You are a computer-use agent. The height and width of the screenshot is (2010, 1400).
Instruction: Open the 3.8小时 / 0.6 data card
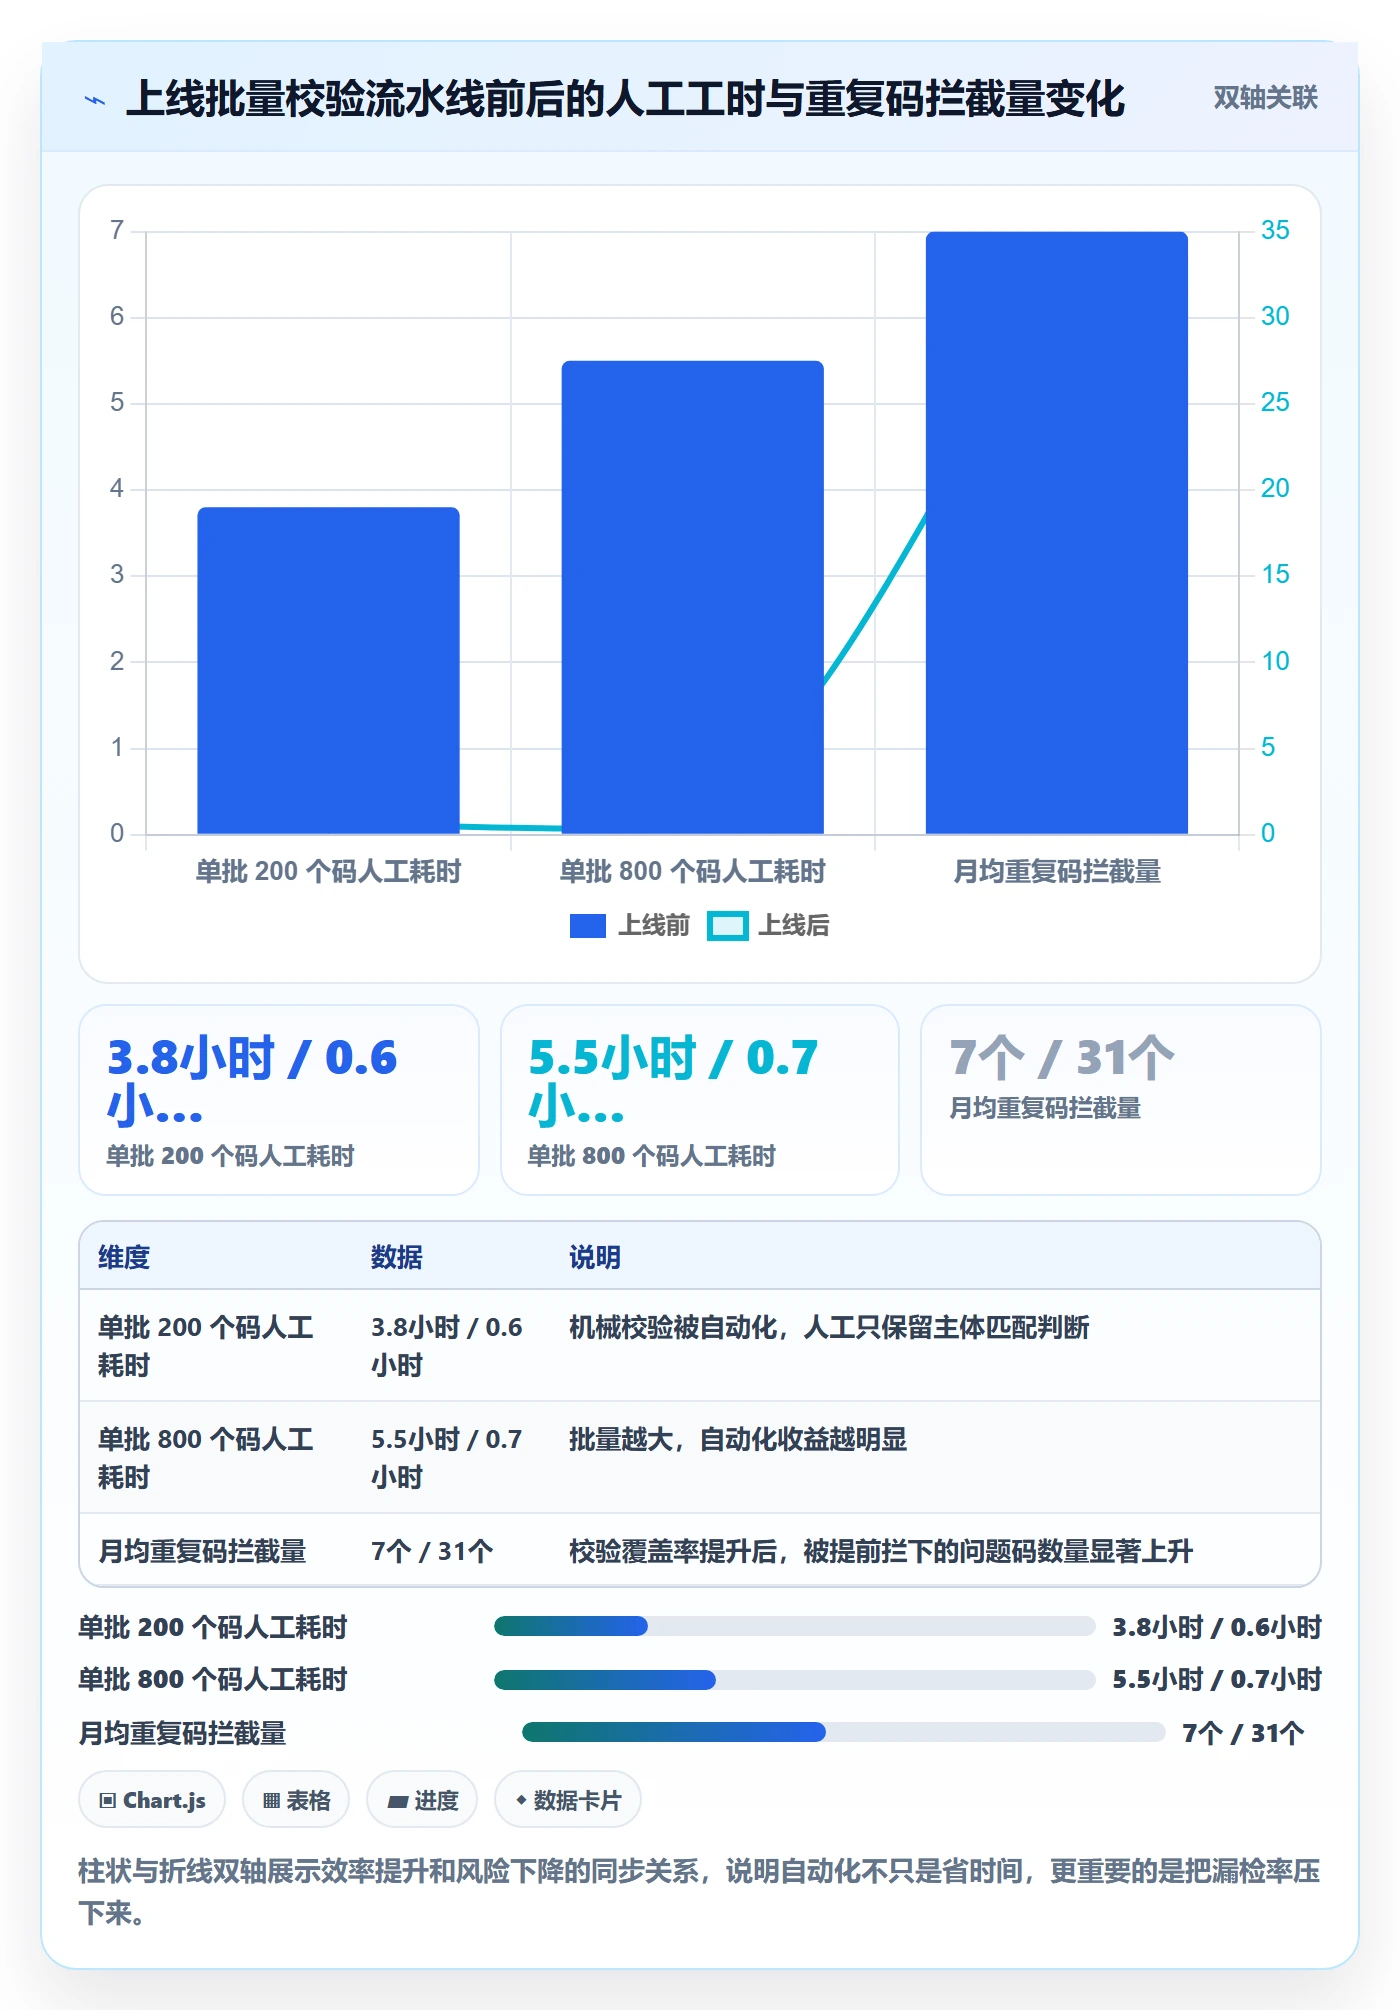click(279, 1100)
